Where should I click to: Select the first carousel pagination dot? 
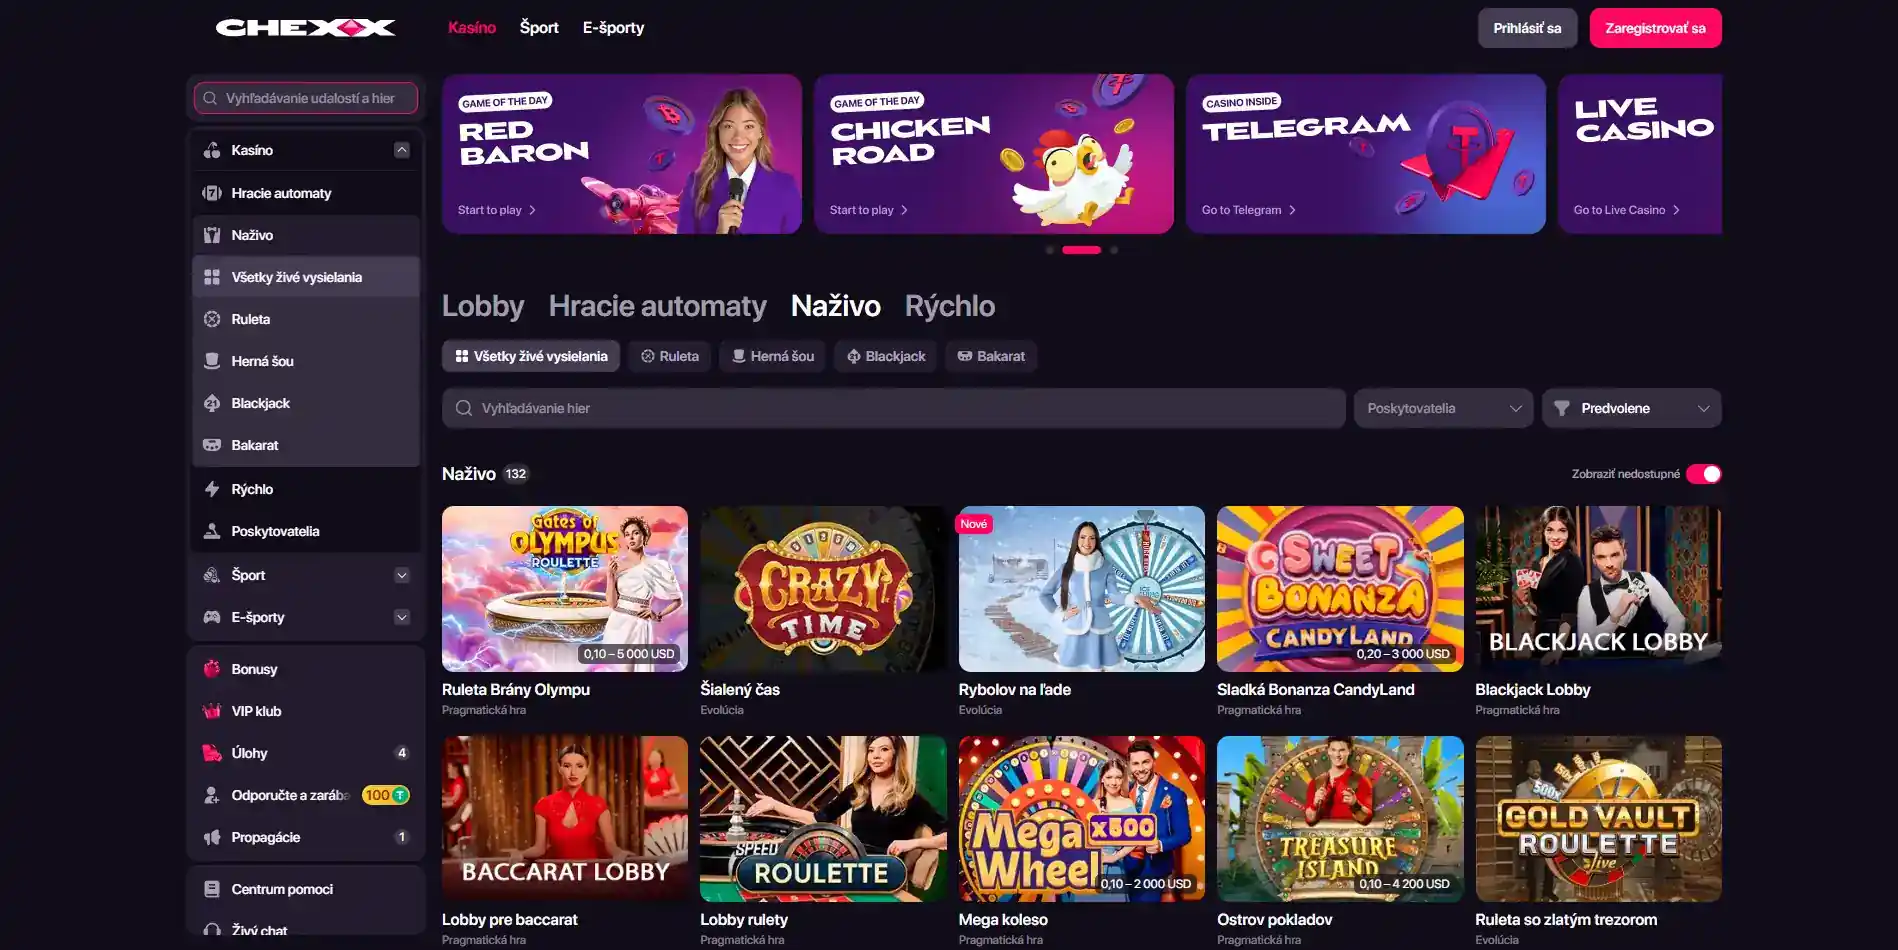click(1049, 250)
